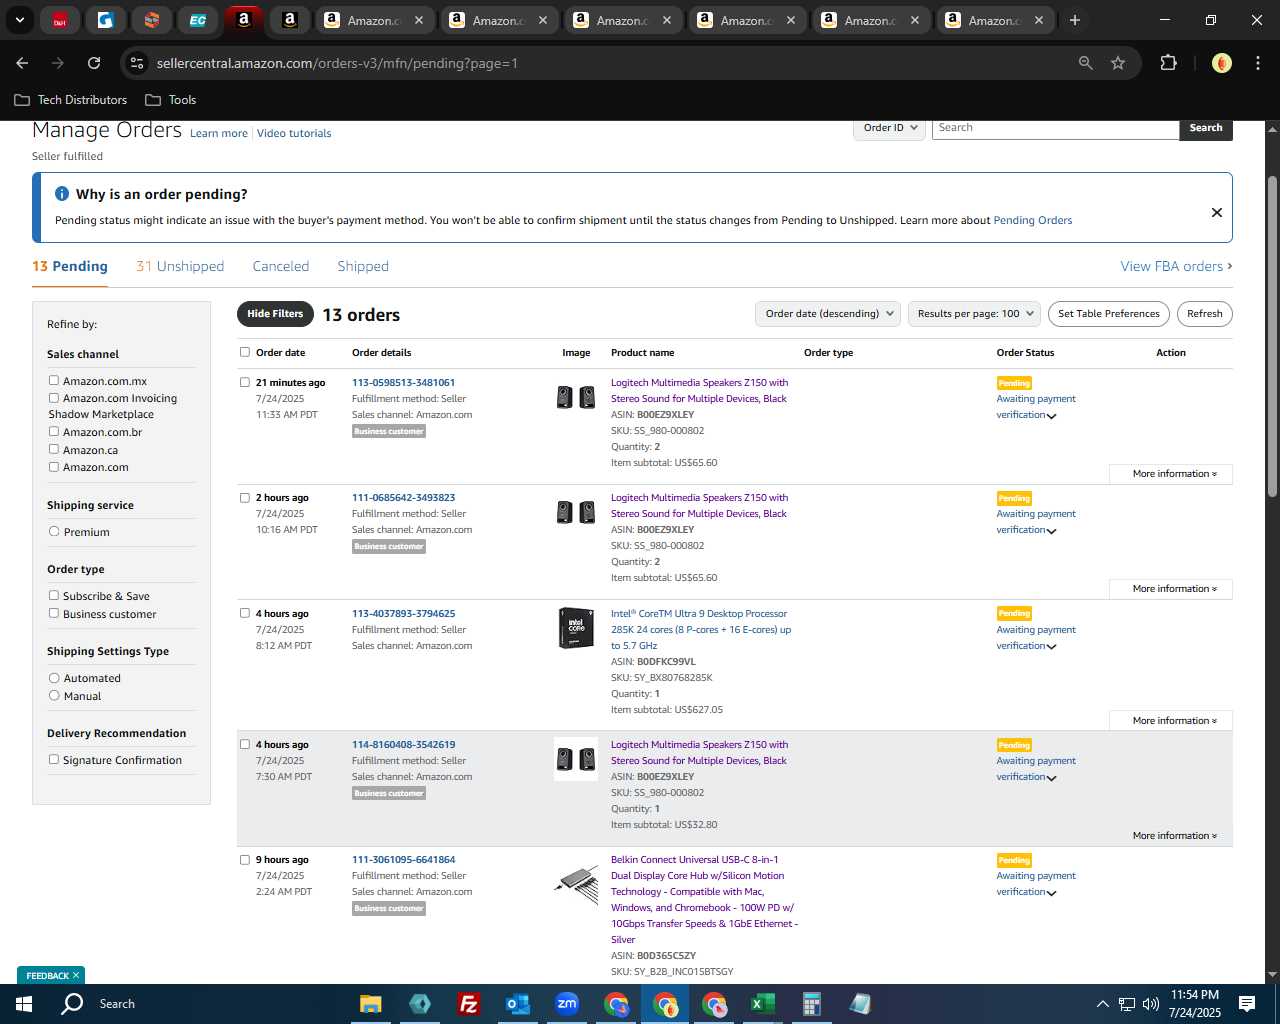Open the Results per page dropdown

point(974,314)
